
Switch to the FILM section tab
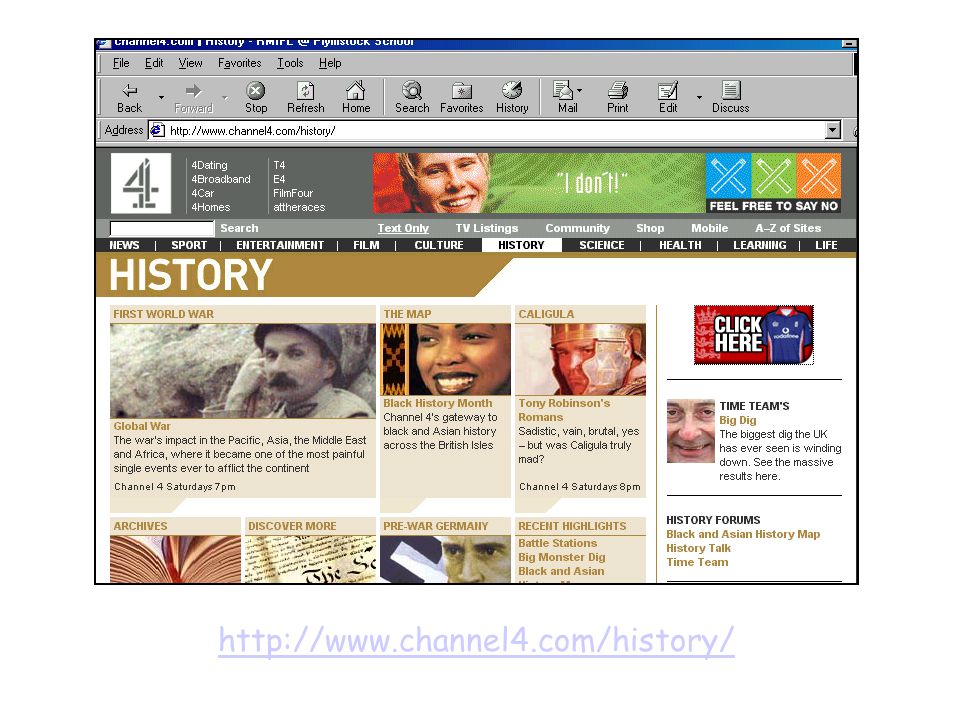click(366, 245)
